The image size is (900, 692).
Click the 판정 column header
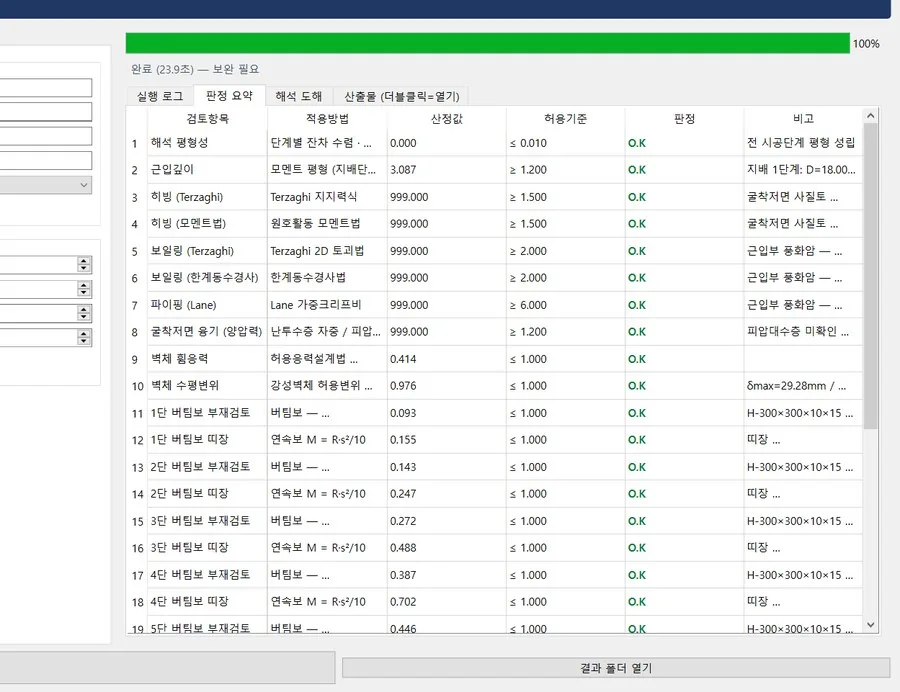[x=684, y=119]
